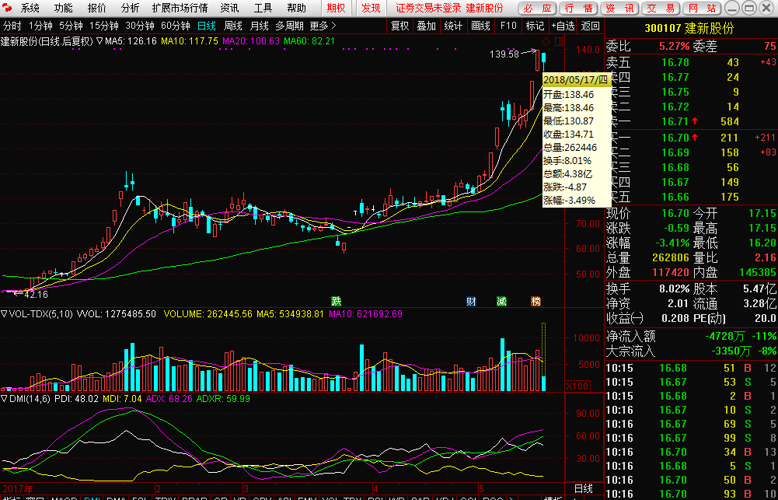
Task: Click the 净流入额 -4728万 row
Action: coord(691,337)
